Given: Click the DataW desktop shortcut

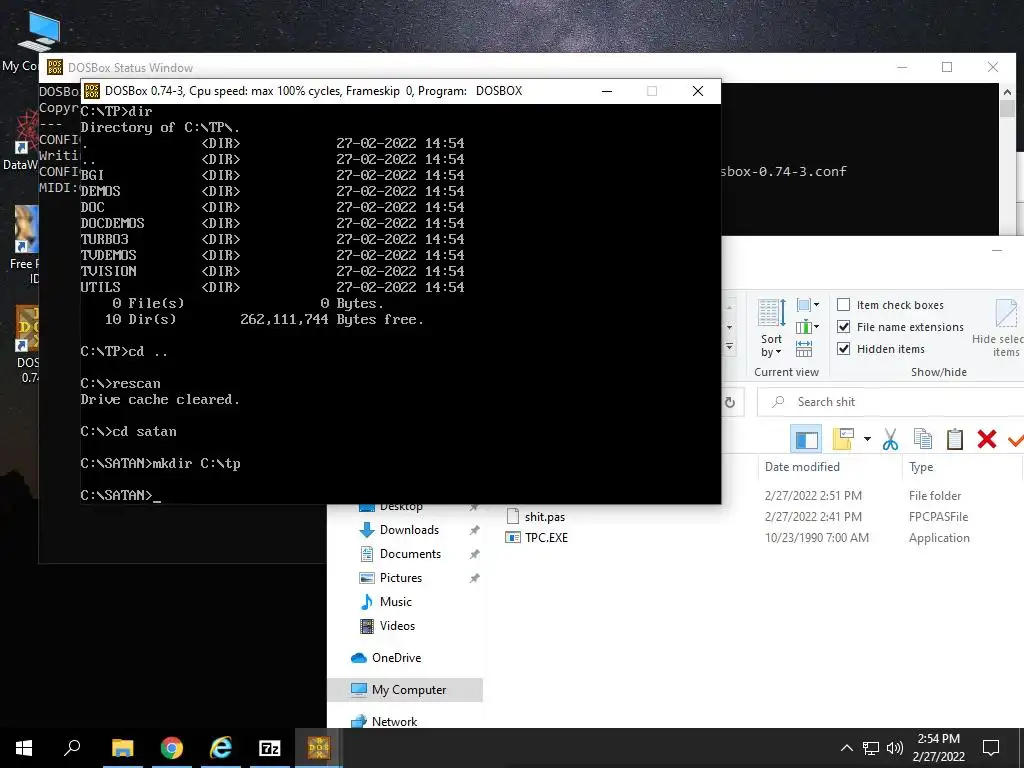Looking at the screenshot, I should (x=21, y=140).
